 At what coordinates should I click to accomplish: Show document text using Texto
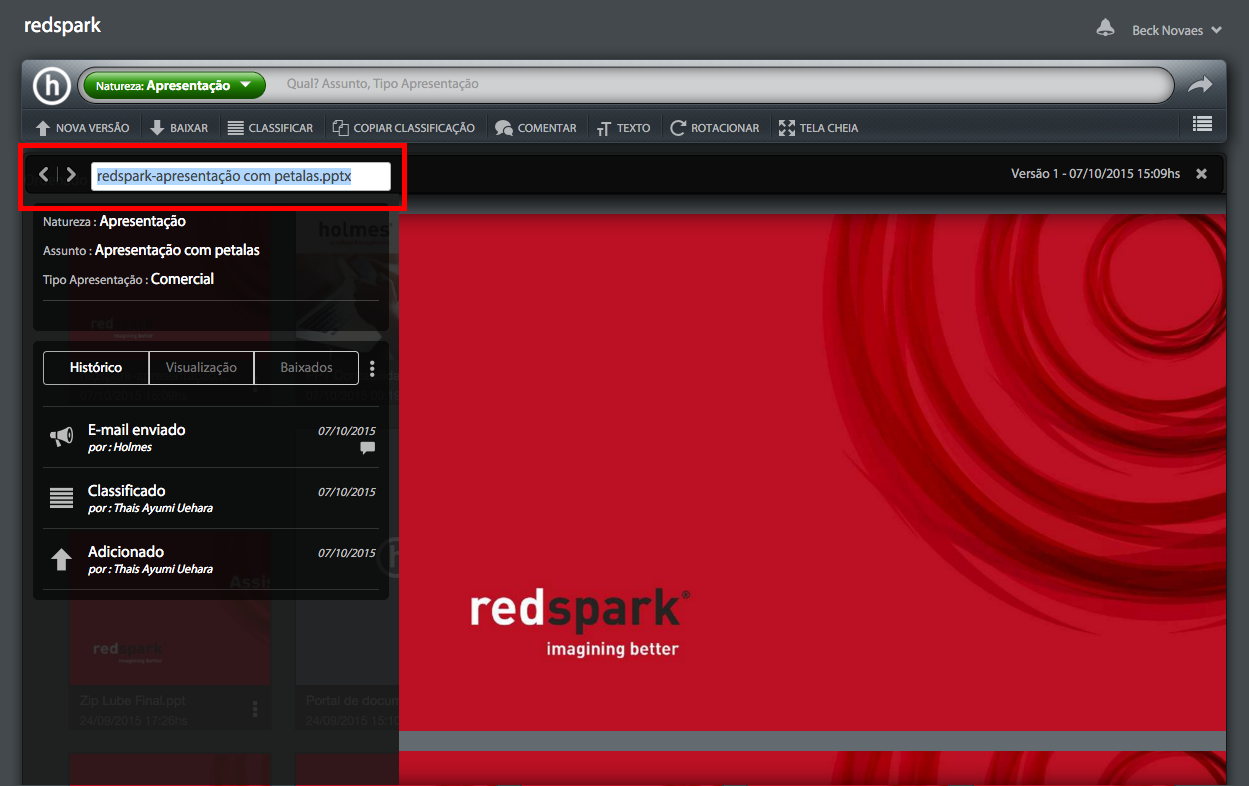623,128
